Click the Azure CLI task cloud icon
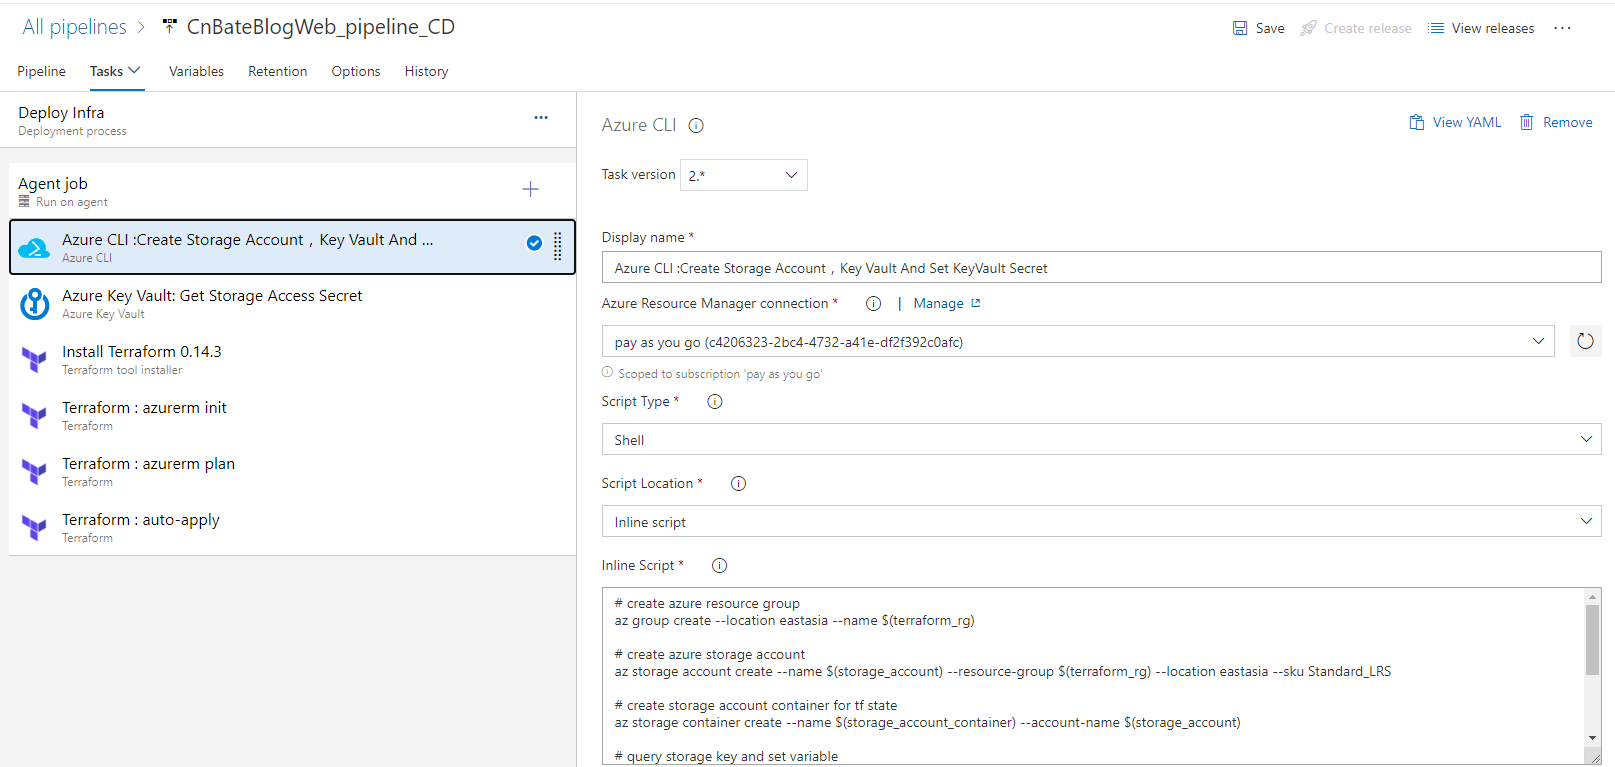 pyautogui.click(x=34, y=248)
